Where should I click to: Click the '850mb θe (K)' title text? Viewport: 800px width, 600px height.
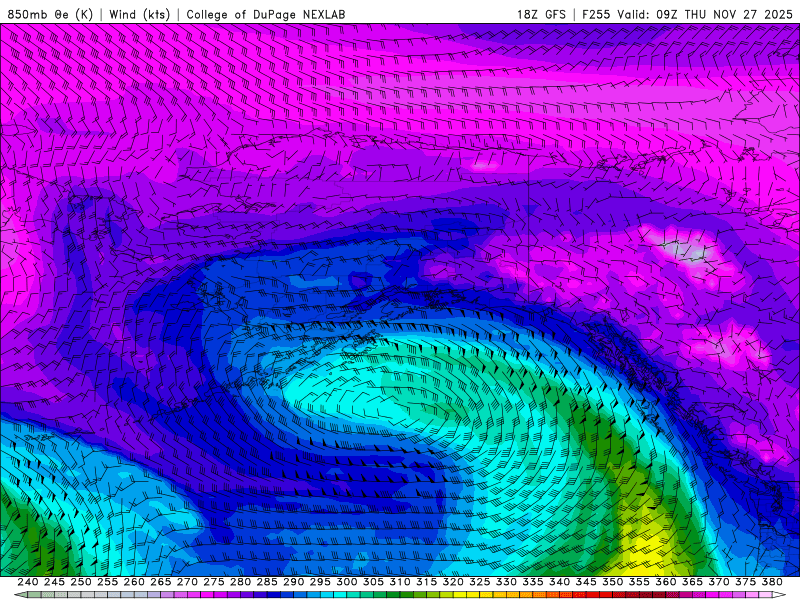click(50, 14)
